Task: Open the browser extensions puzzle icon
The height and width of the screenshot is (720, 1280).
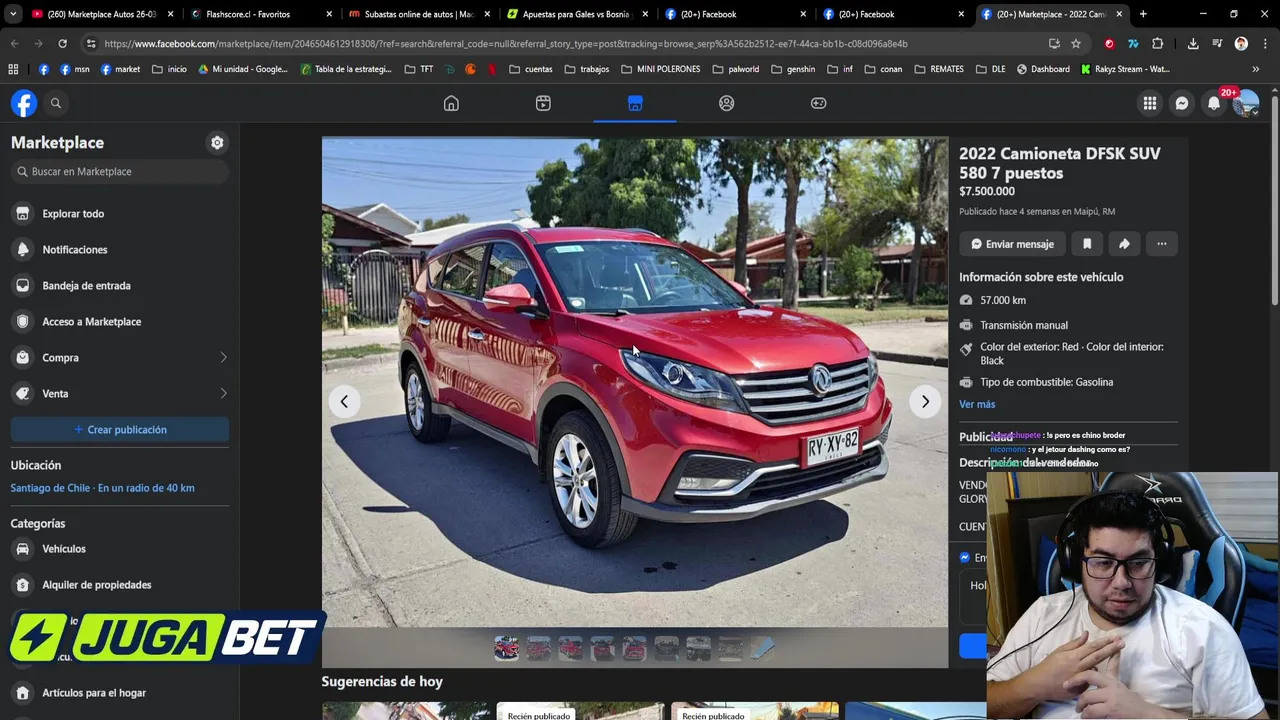Action: pyautogui.click(x=1157, y=44)
